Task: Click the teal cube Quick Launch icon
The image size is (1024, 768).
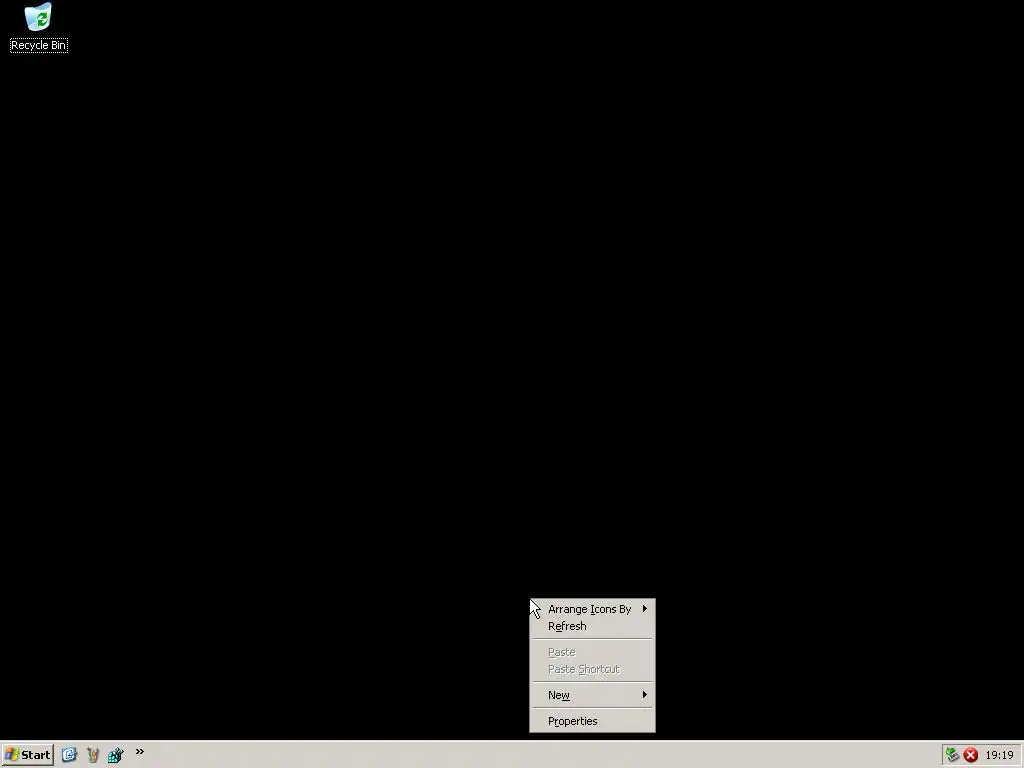Action: tap(116, 755)
